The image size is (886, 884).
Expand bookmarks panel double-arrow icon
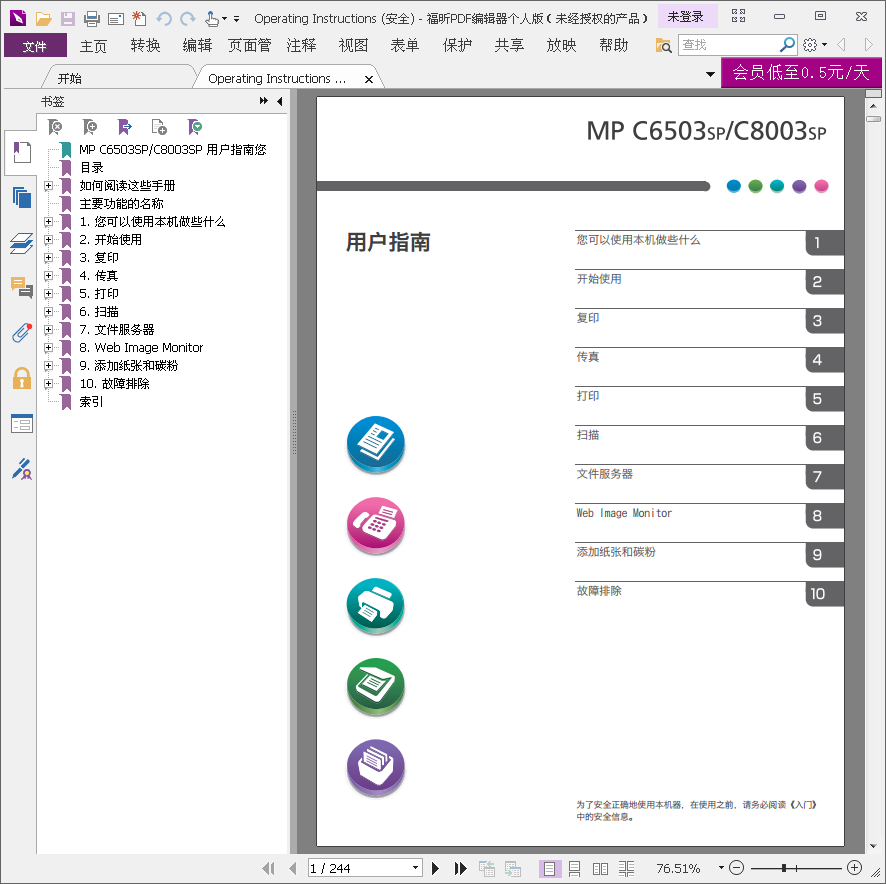click(x=263, y=101)
